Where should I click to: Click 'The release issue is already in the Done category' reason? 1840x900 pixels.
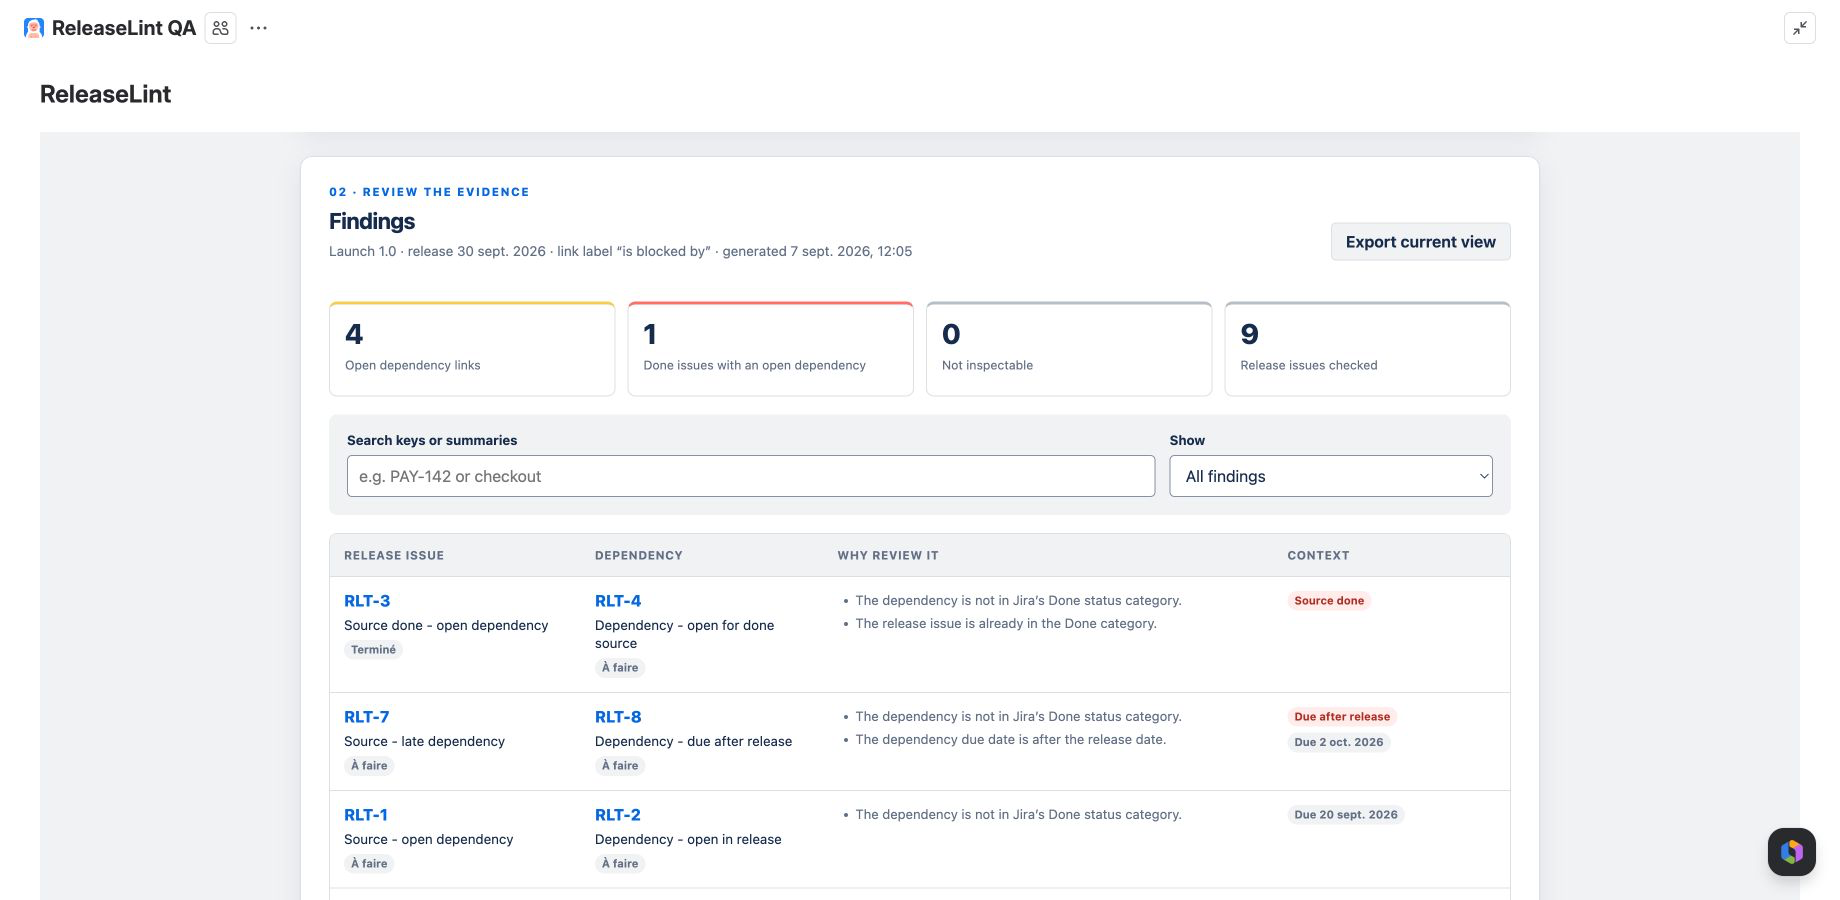pos(1006,624)
